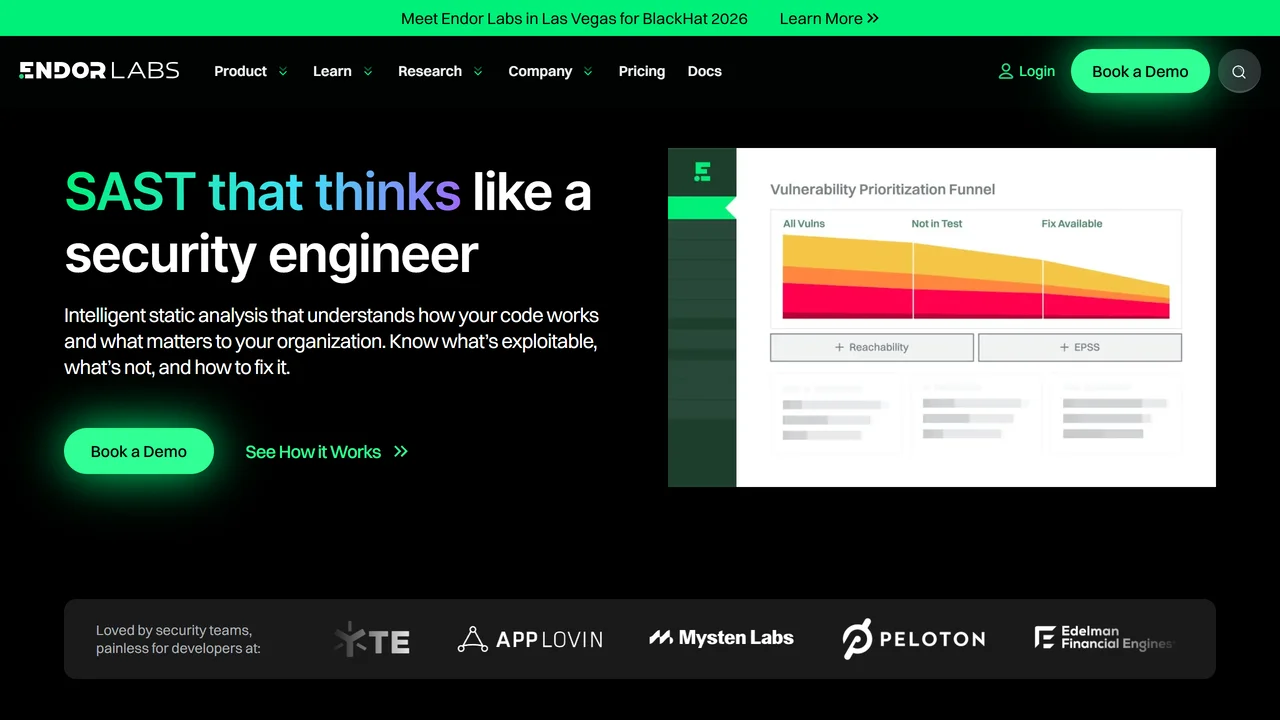Expand the Product dropdown menu
The image size is (1280, 720).
click(x=251, y=71)
